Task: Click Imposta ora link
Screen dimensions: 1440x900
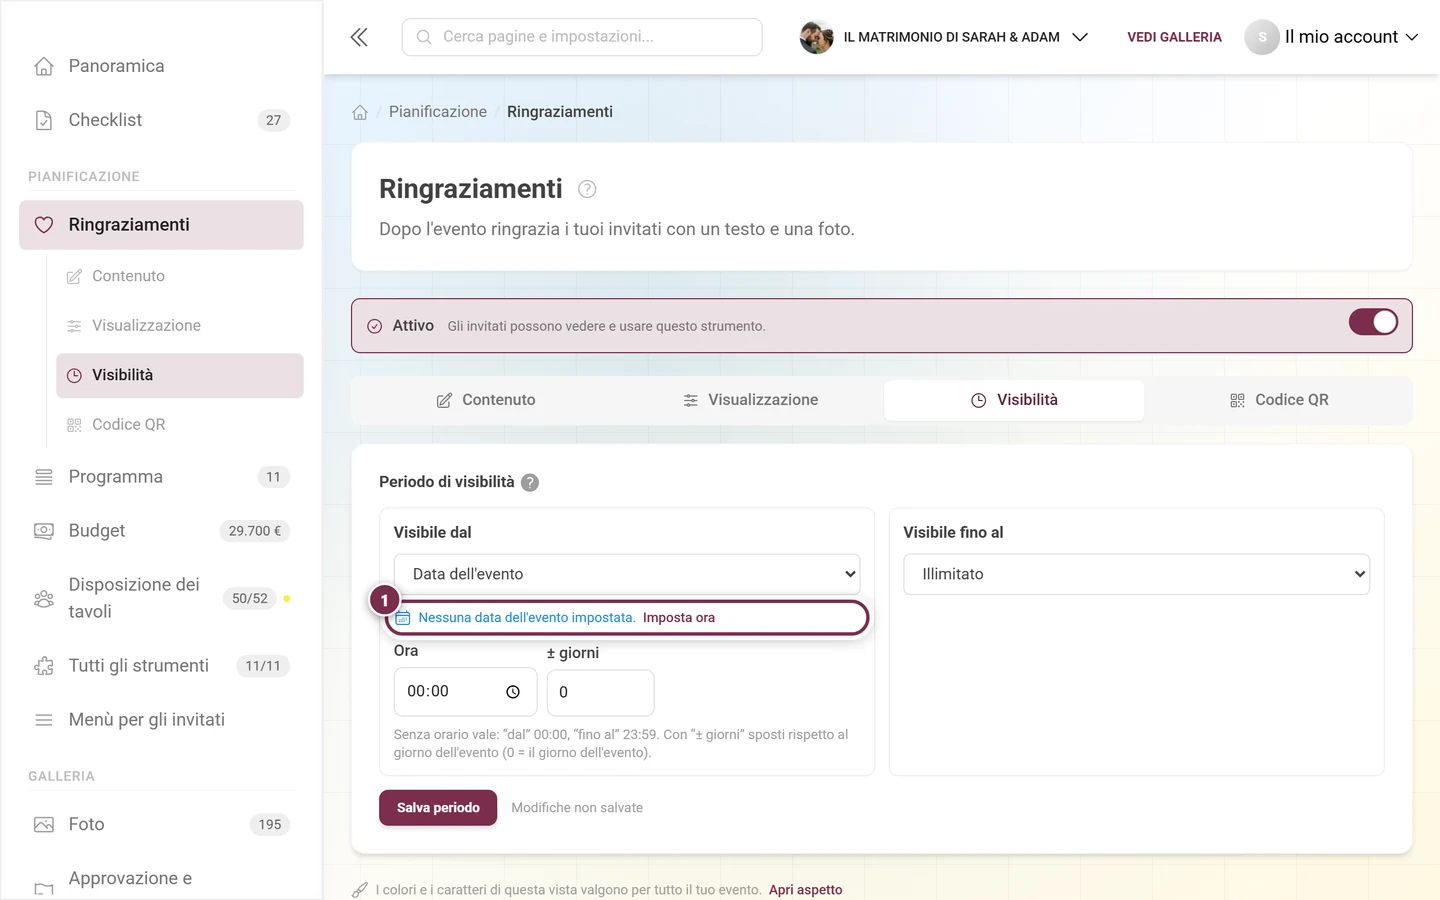Action: point(679,618)
